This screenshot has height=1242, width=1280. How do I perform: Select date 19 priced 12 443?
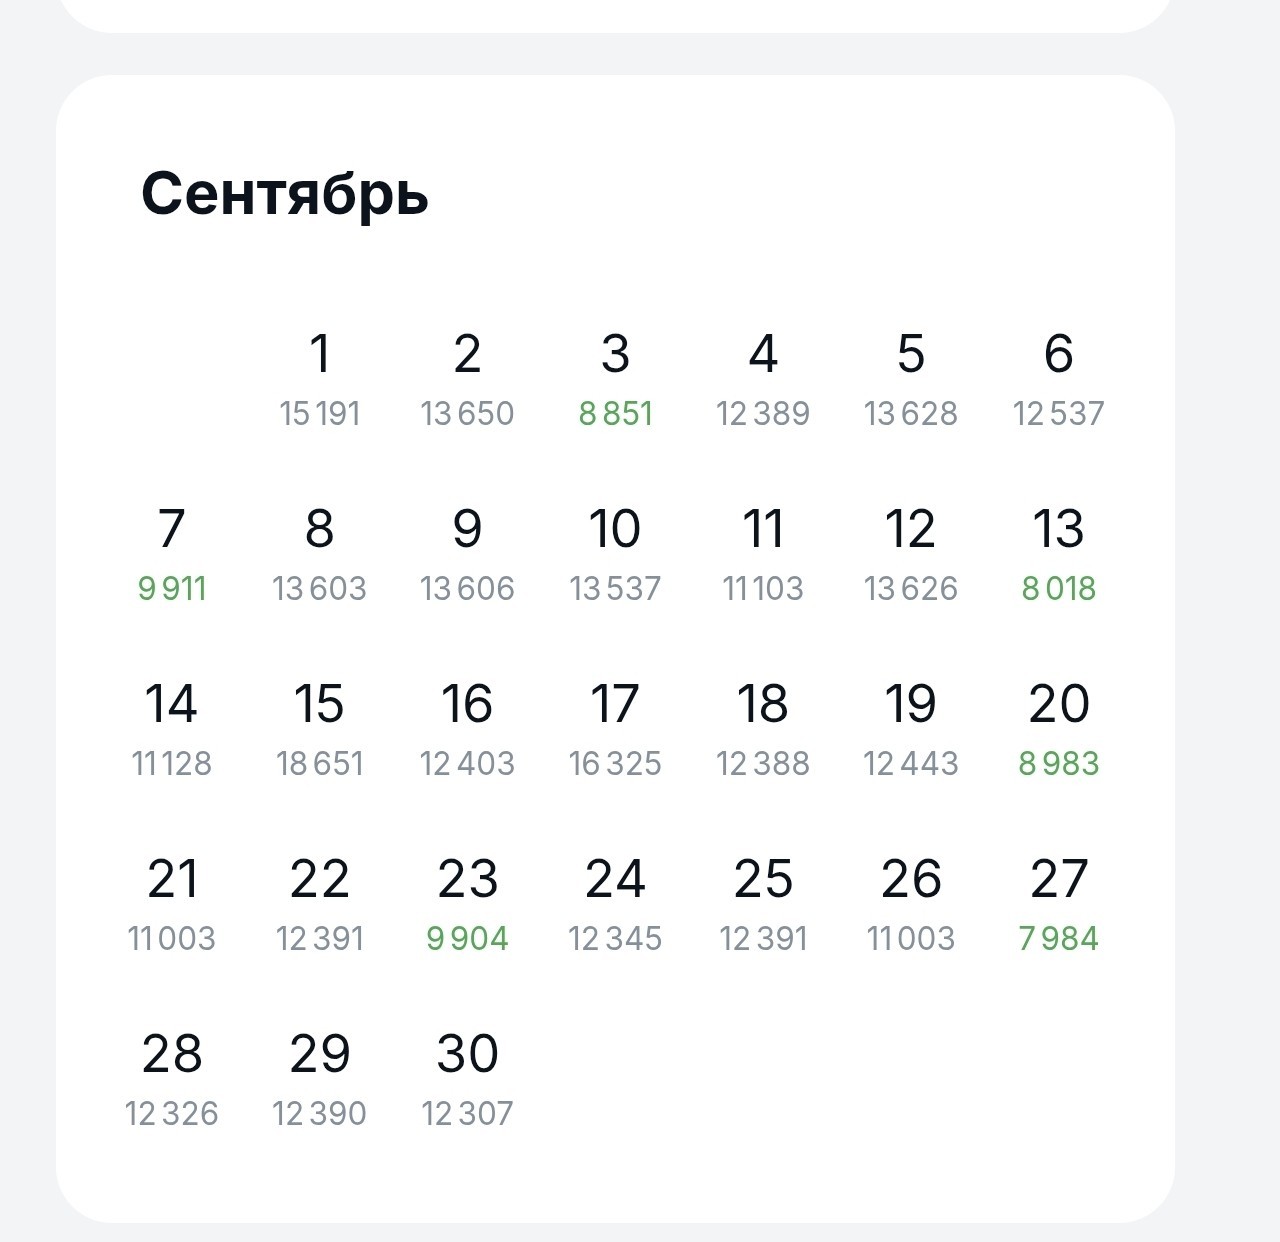pyautogui.click(x=910, y=730)
